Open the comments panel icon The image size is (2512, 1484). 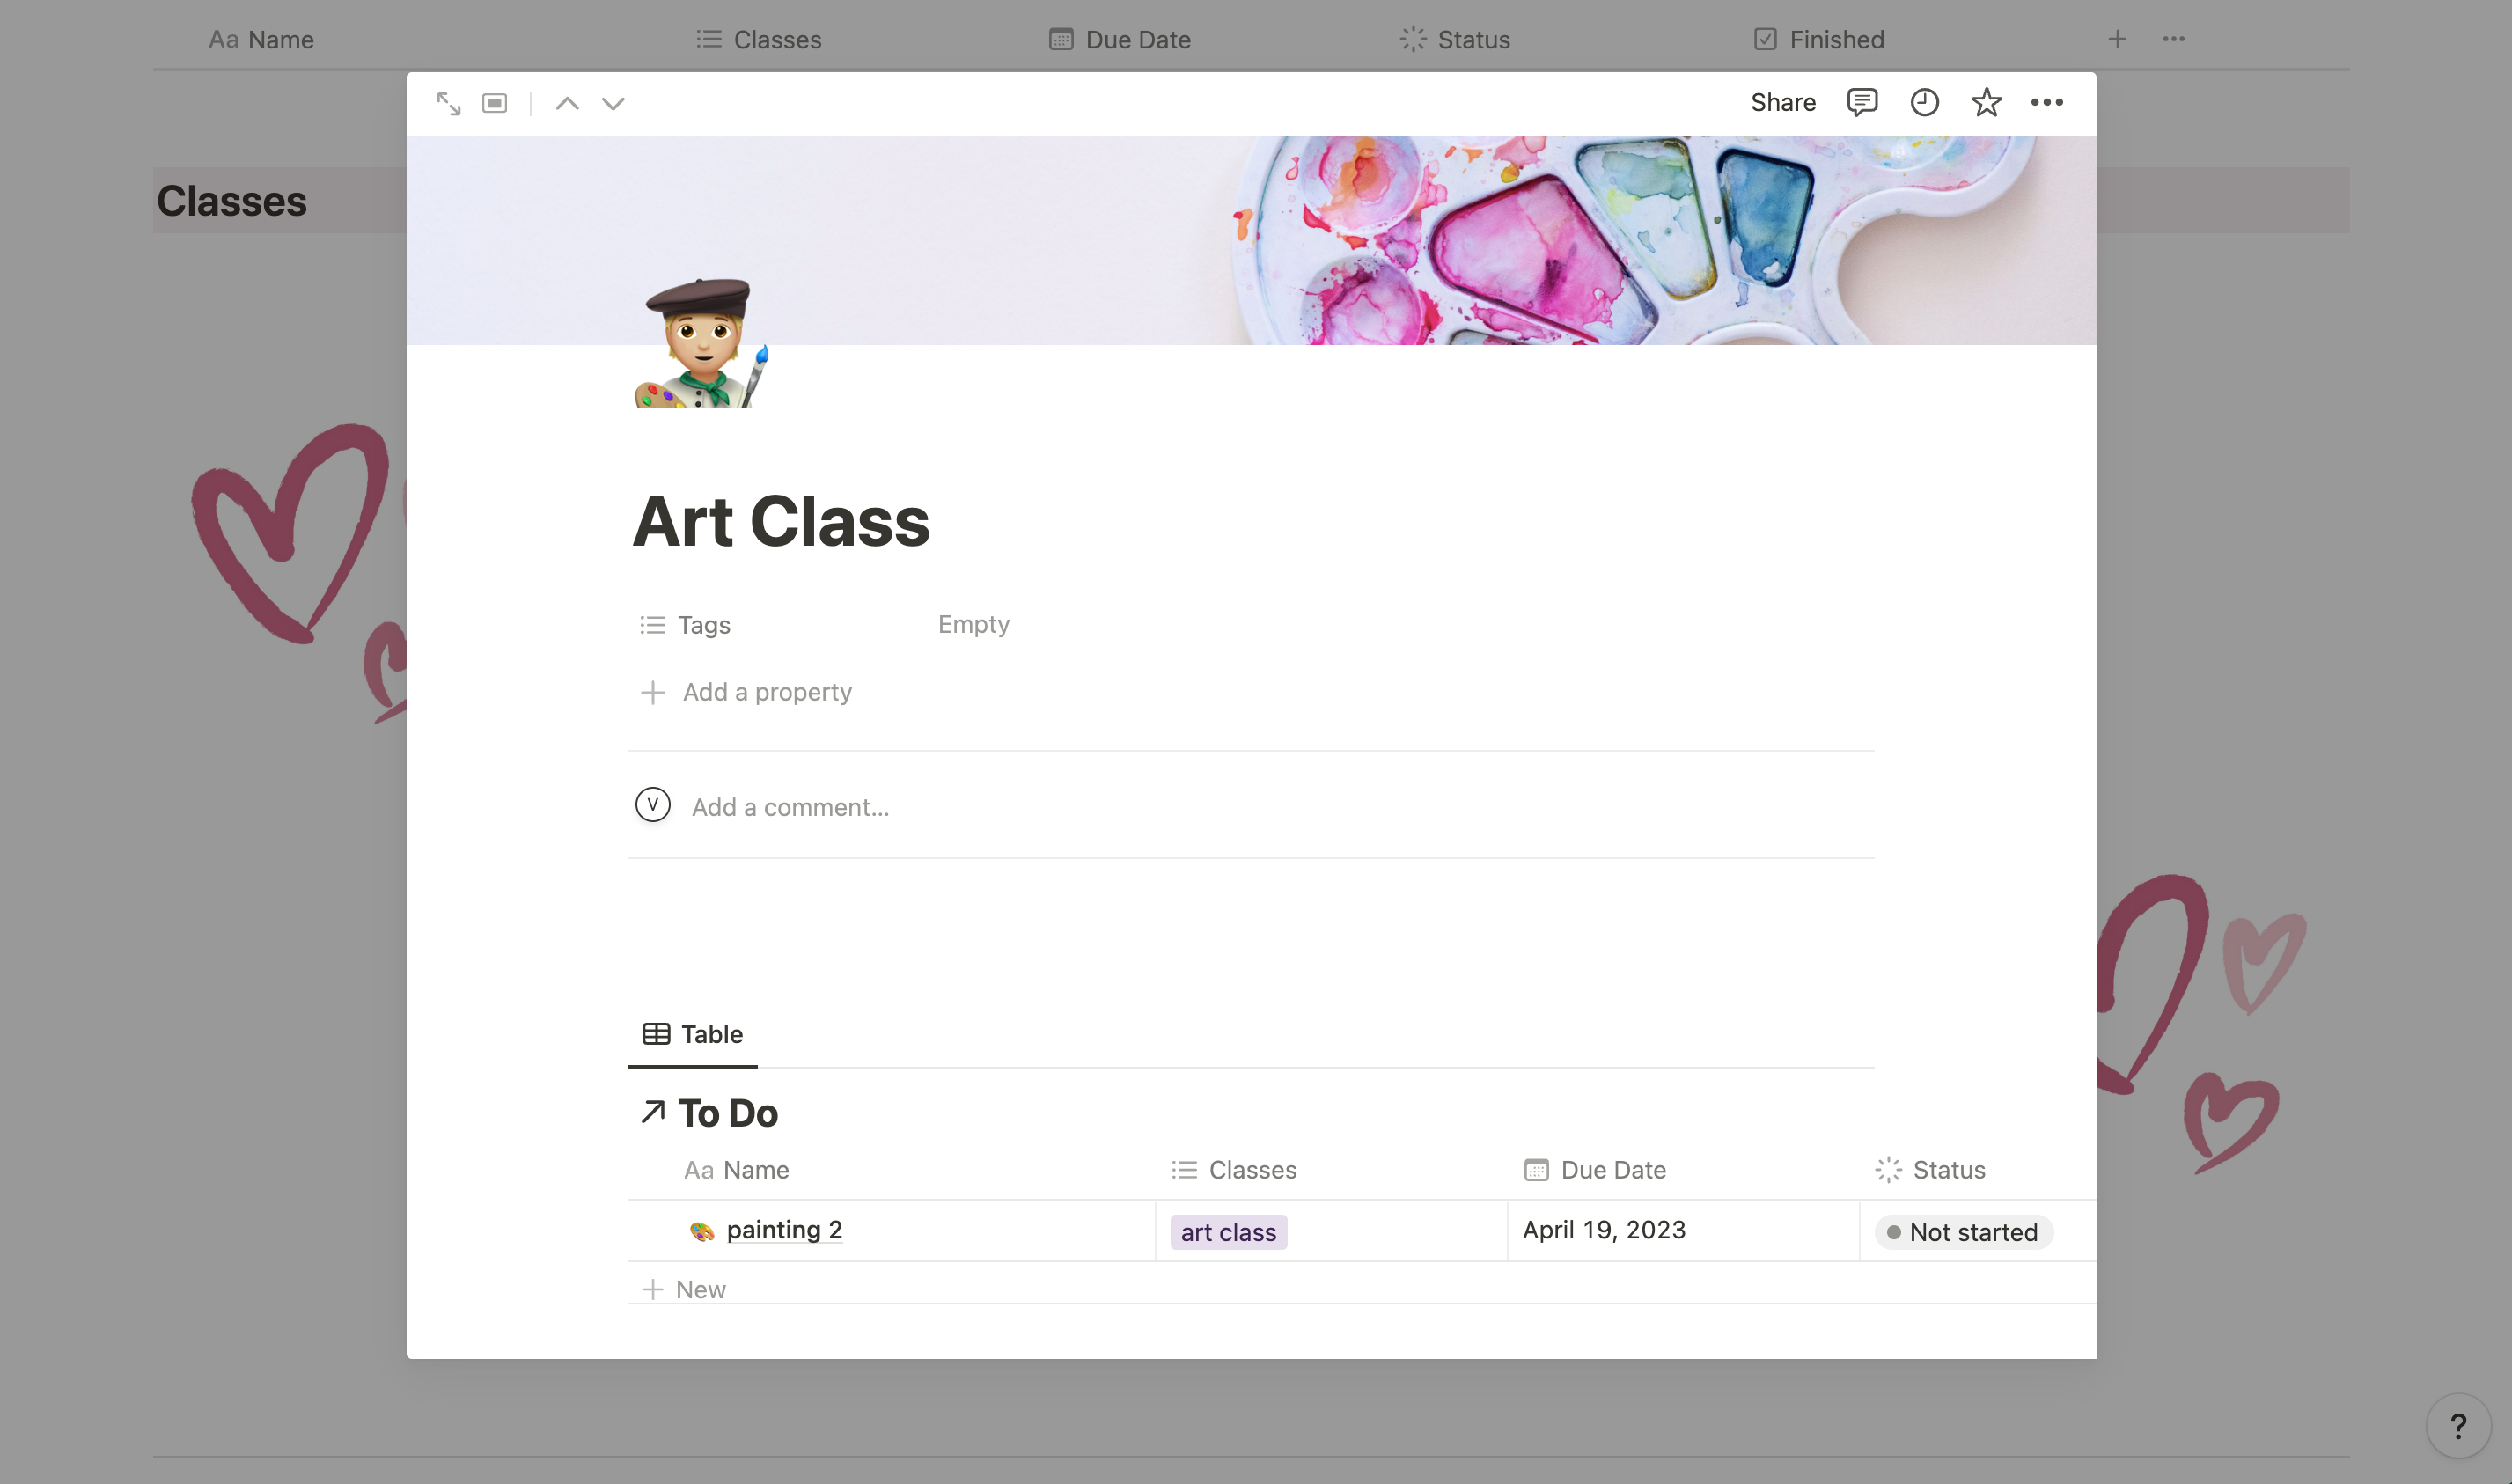pyautogui.click(x=1862, y=102)
